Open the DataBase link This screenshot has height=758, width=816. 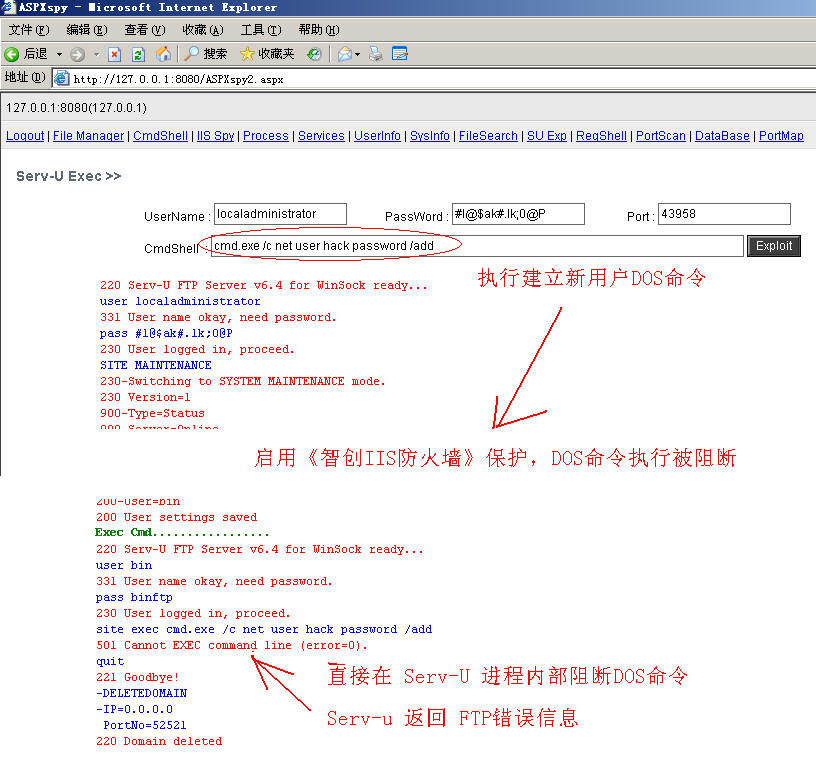coord(722,136)
